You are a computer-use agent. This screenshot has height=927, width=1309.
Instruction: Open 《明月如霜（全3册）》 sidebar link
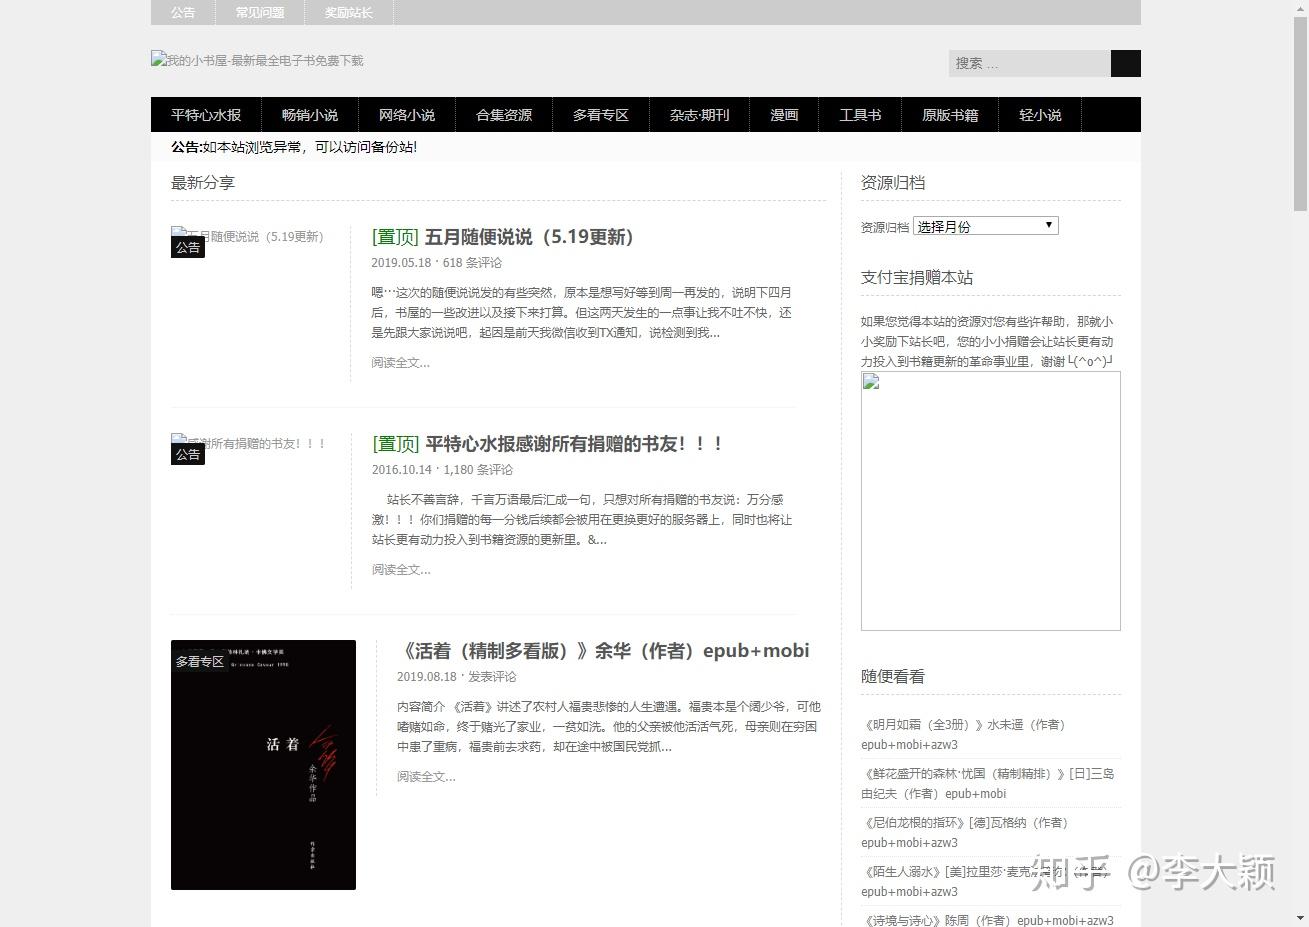pyautogui.click(x=963, y=734)
